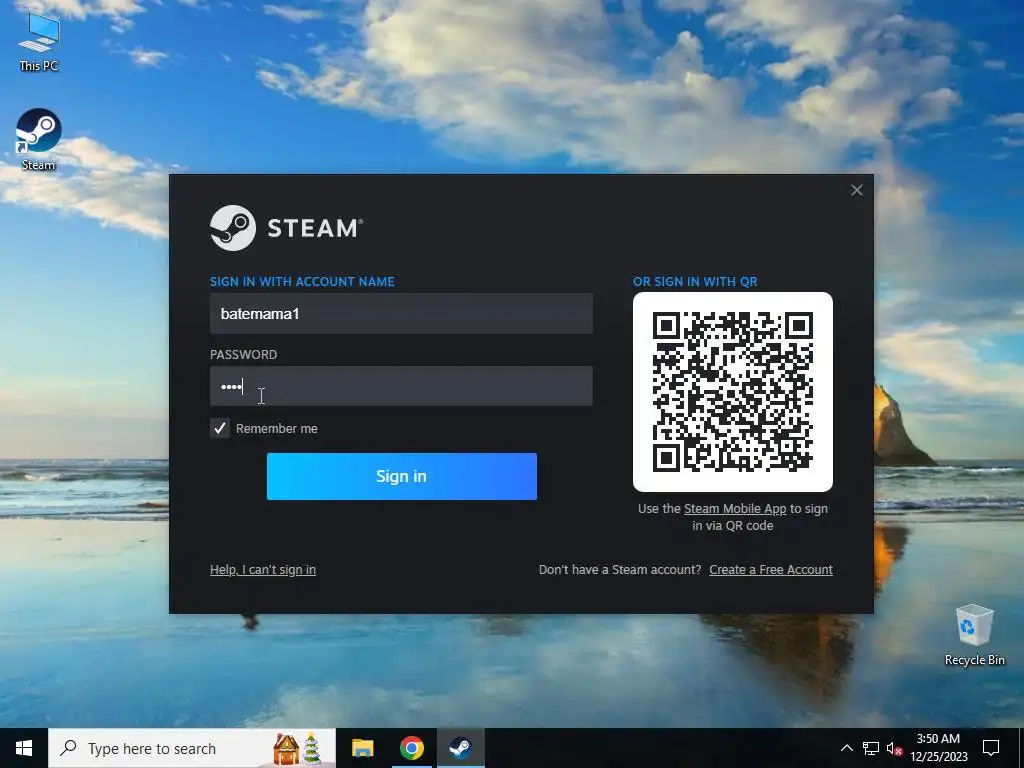Click the QR code sign-in image
This screenshot has height=768, width=1024.
[733, 392]
